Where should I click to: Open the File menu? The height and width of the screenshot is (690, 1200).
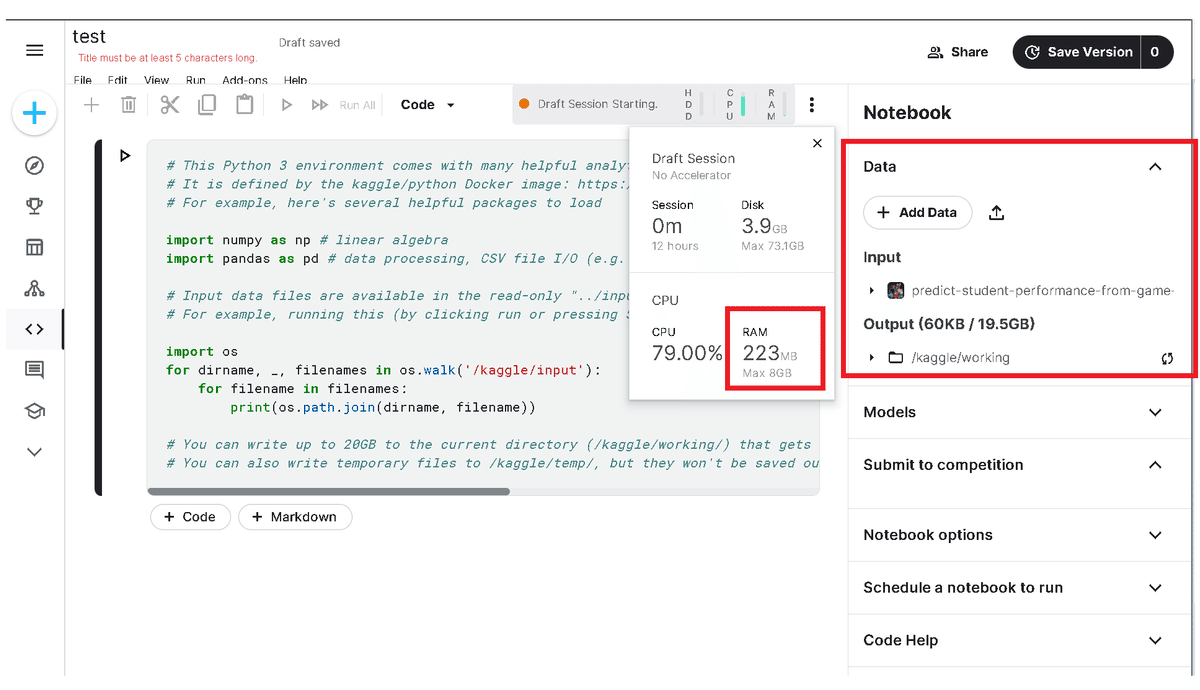pos(82,80)
